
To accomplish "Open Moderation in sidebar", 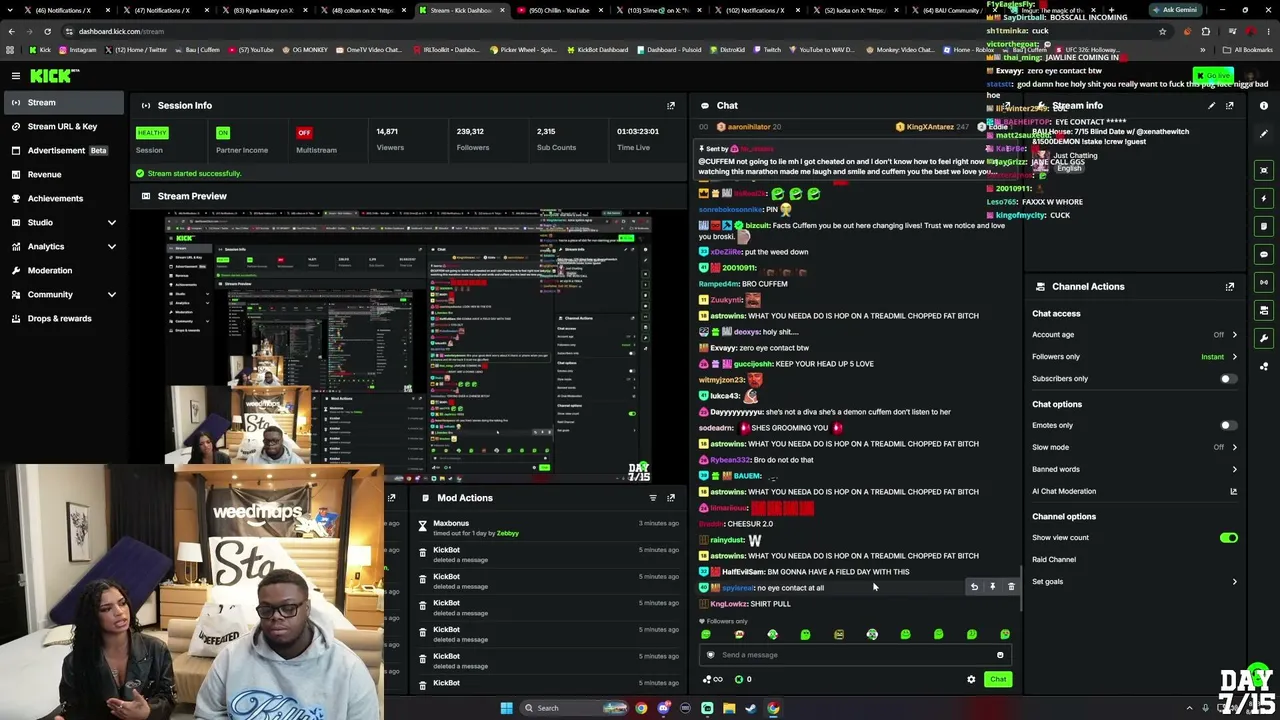I will click(x=62, y=271).
